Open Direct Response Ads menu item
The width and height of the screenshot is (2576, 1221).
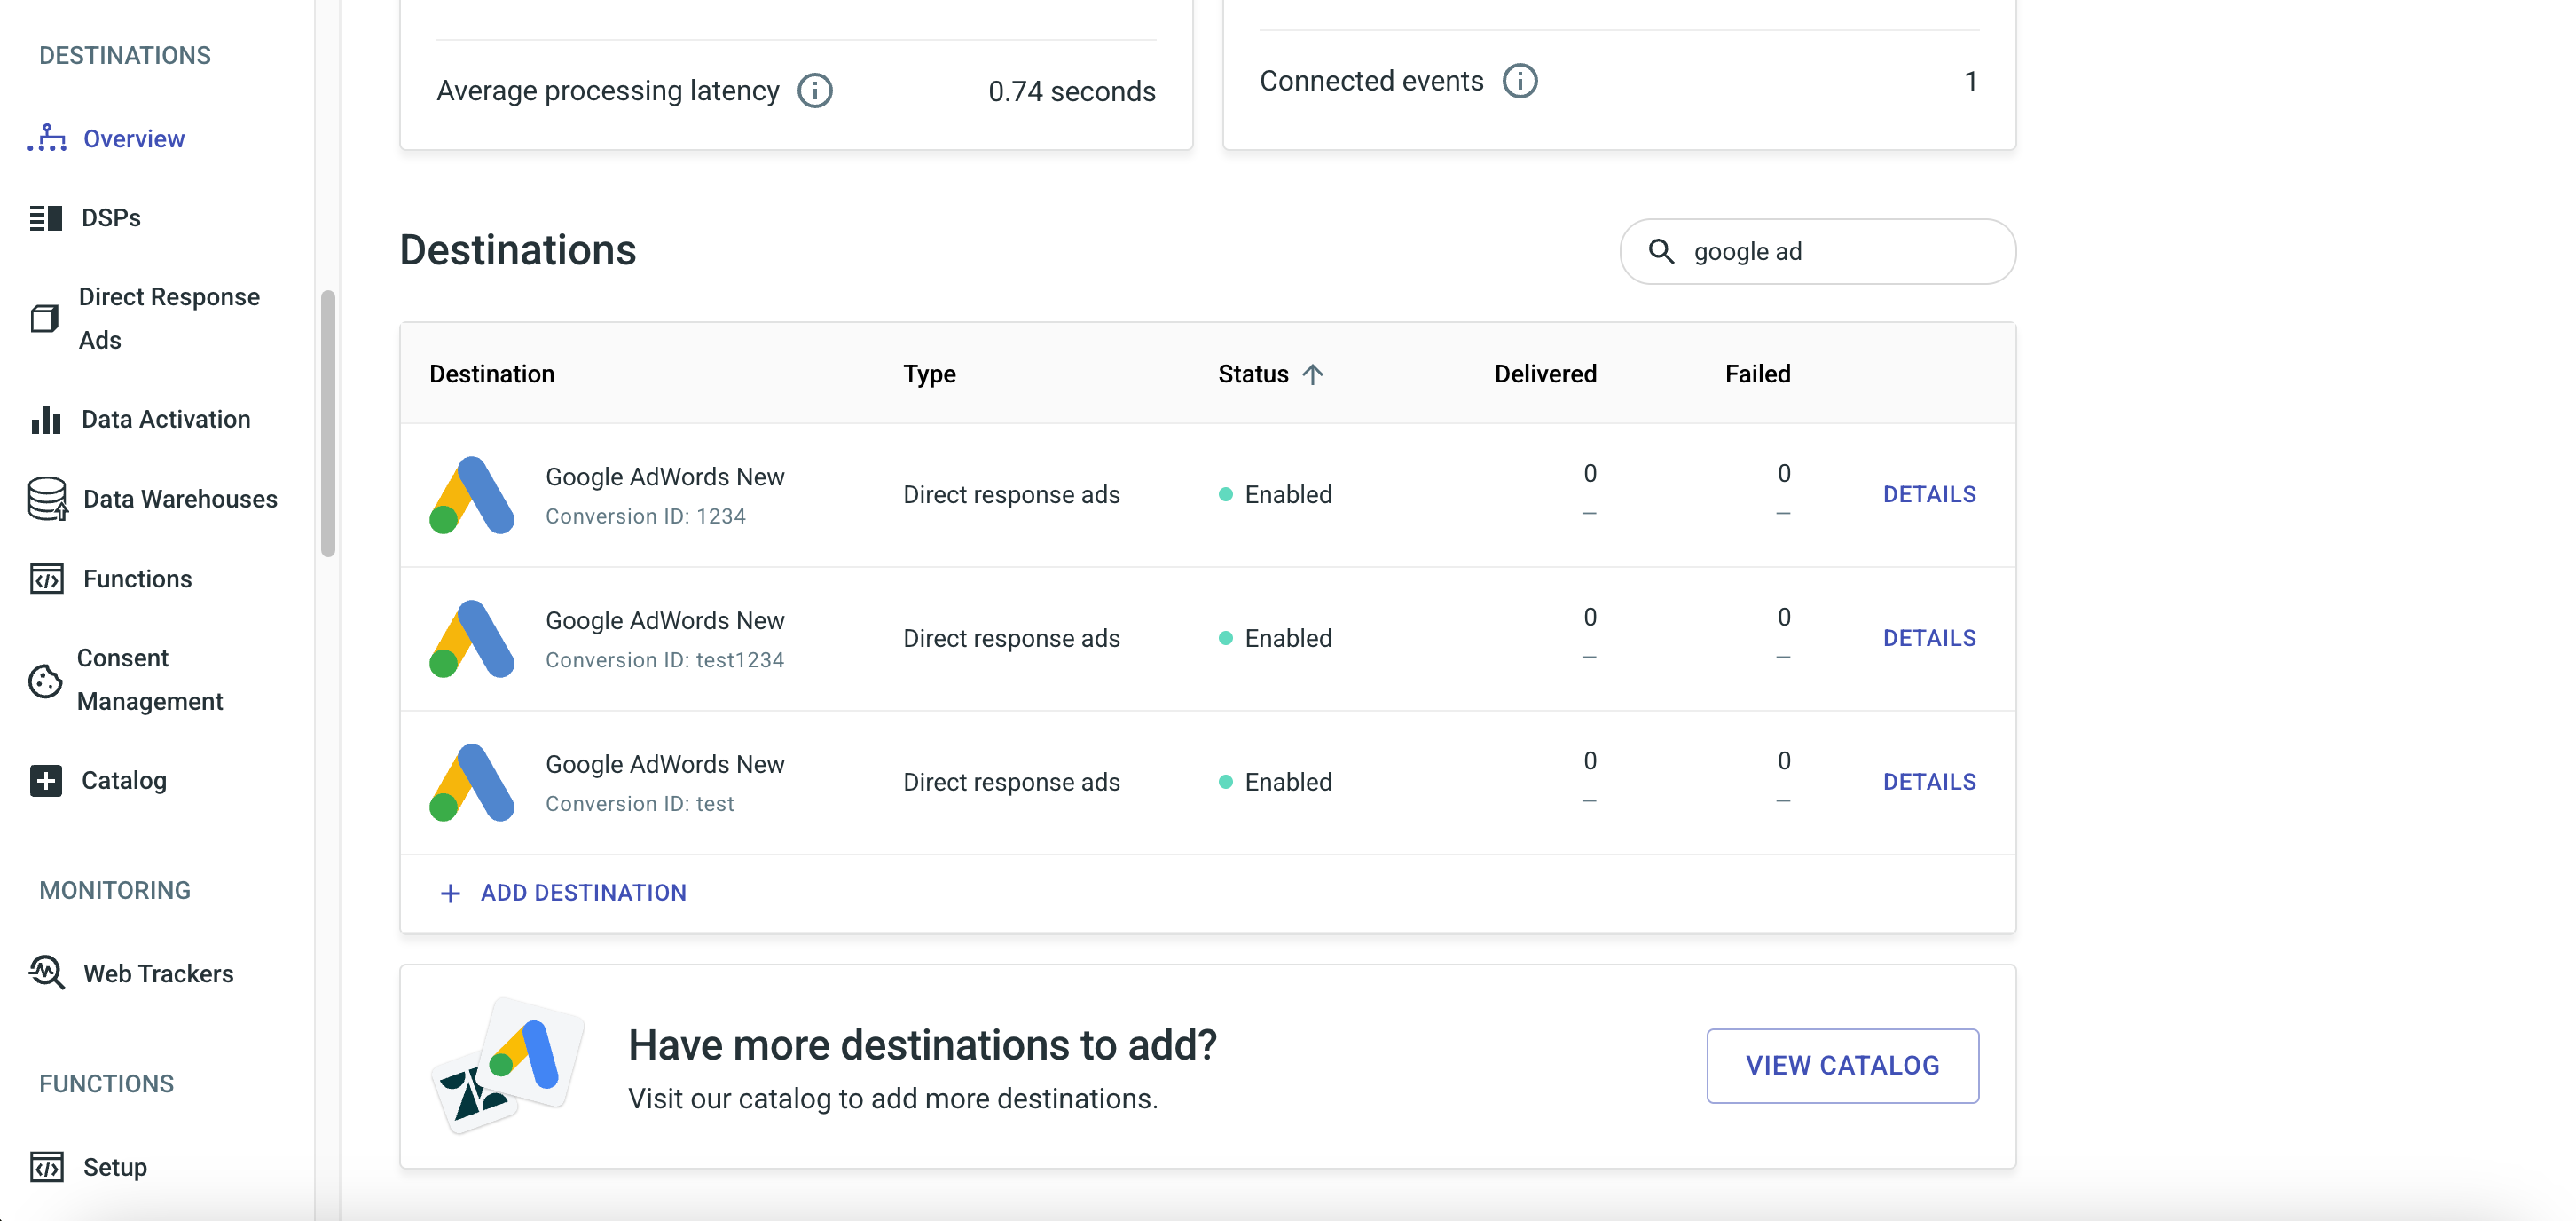pyautogui.click(x=169, y=318)
